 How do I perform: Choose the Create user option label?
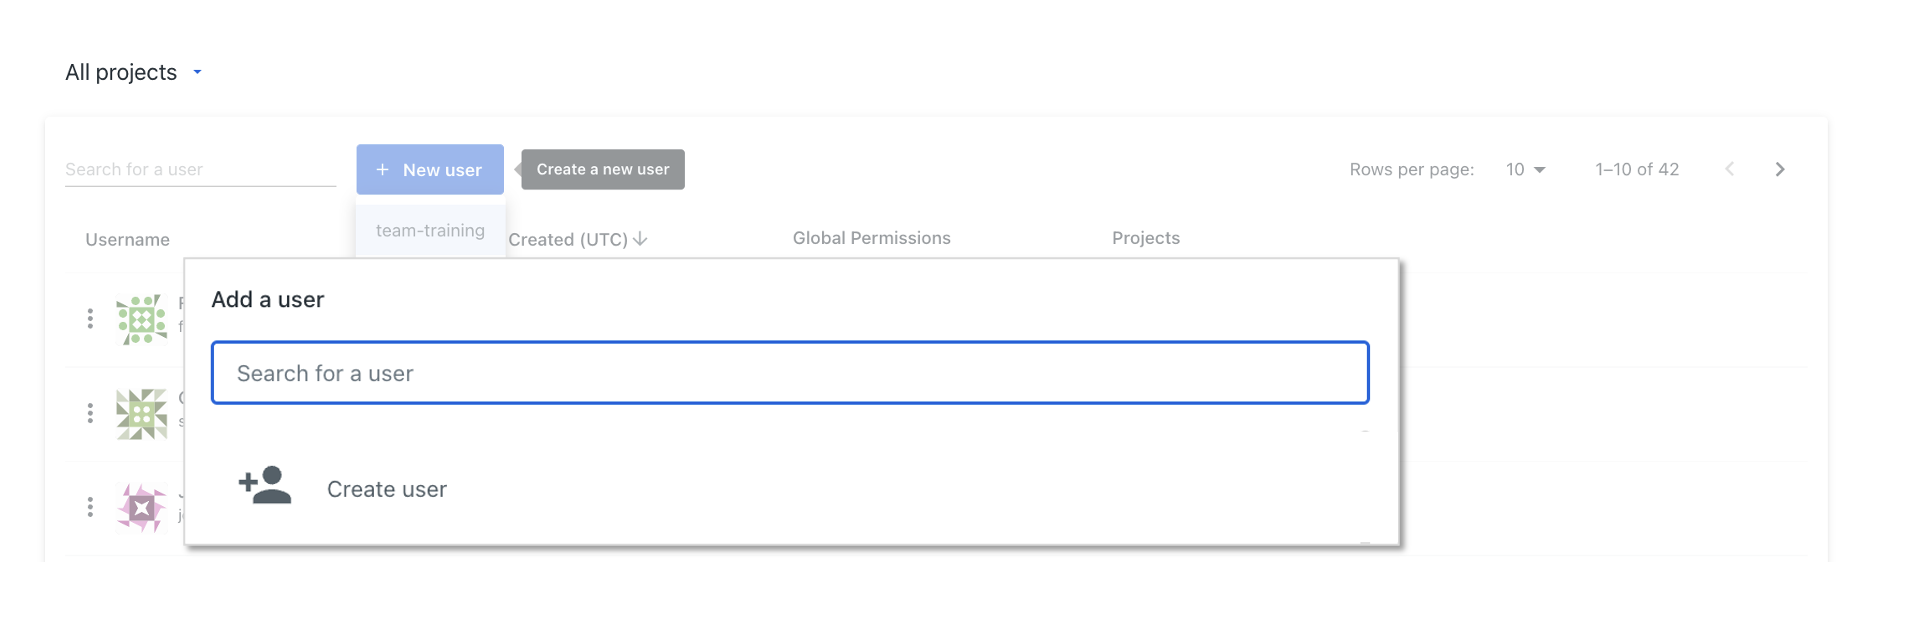tap(387, 490)
